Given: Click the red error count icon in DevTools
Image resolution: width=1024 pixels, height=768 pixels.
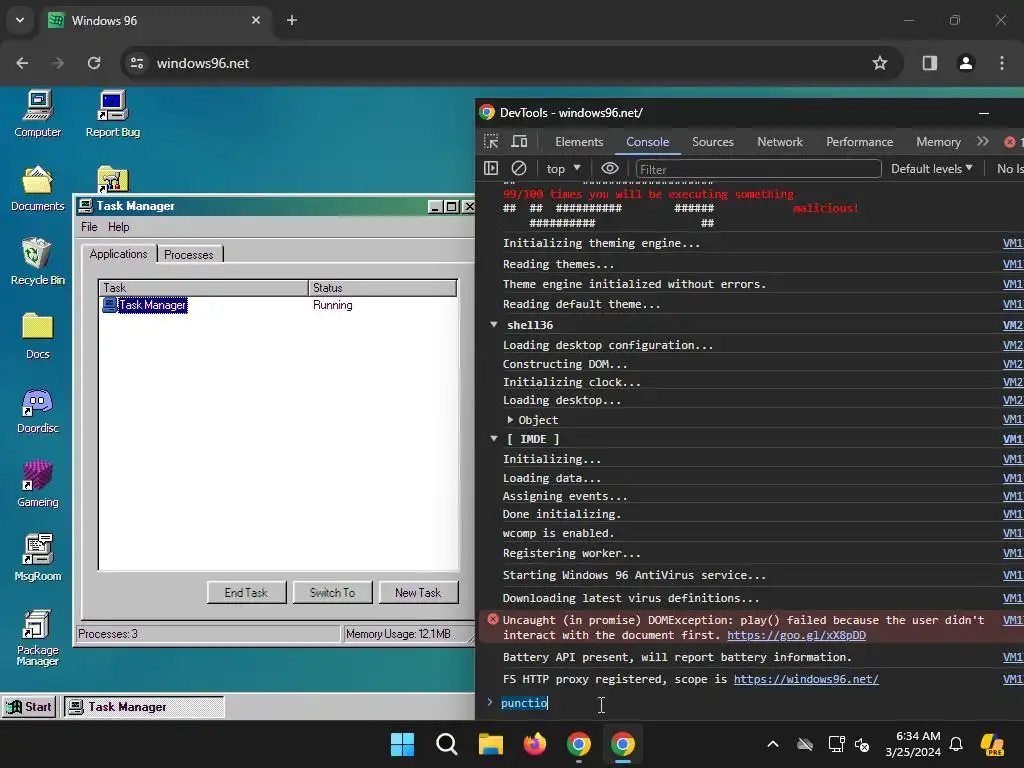Looking at the screenshot, I should tap(1010, 142).
